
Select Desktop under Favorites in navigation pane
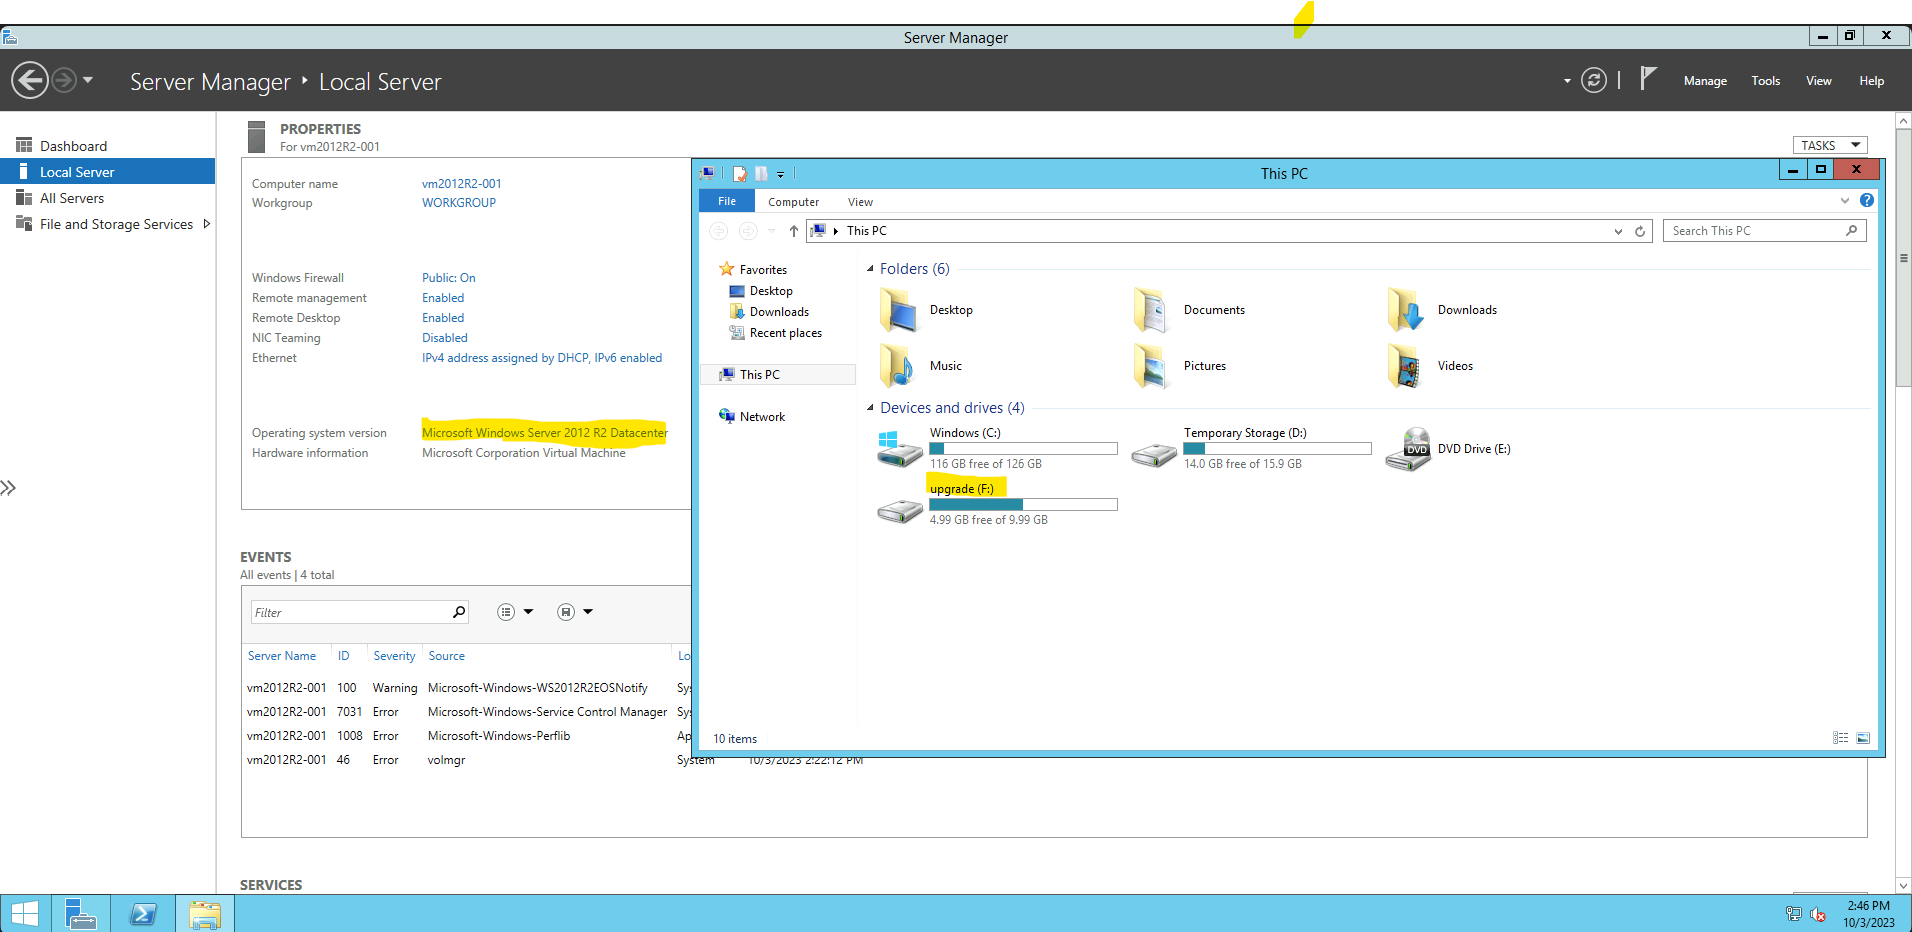click(770, 291)
